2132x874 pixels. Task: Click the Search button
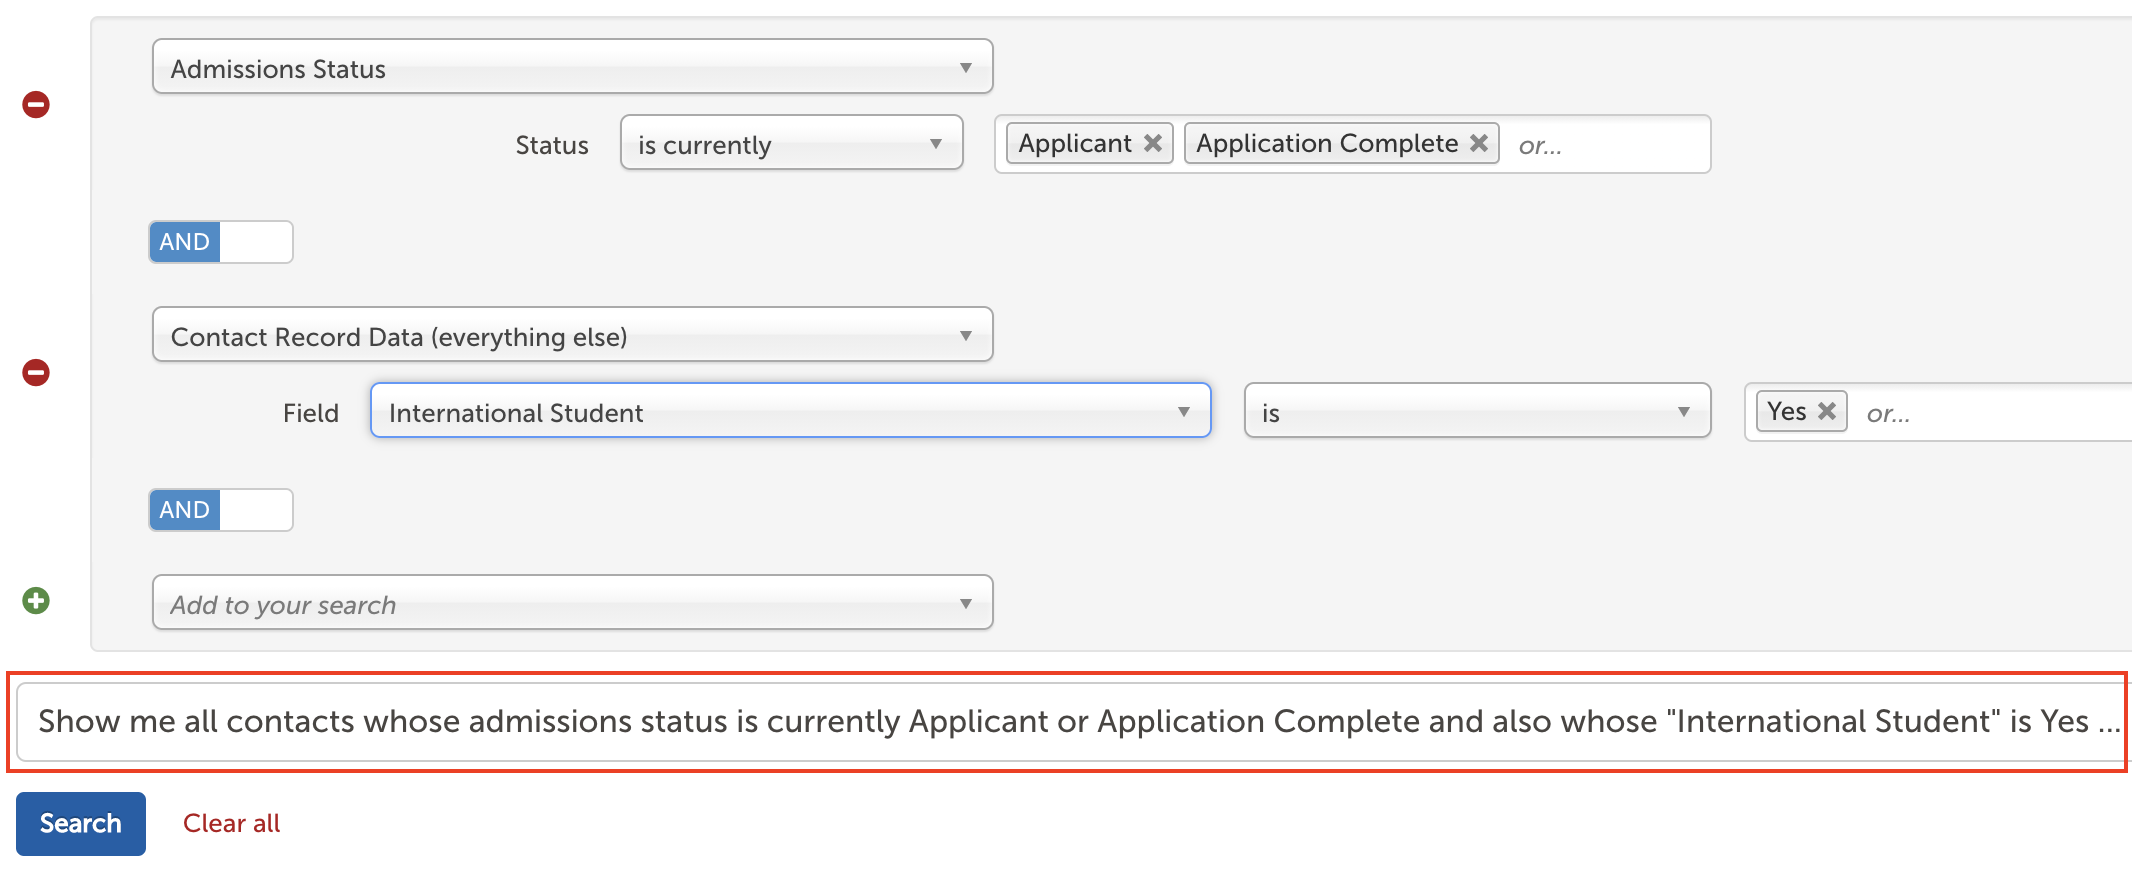[81, 824]
